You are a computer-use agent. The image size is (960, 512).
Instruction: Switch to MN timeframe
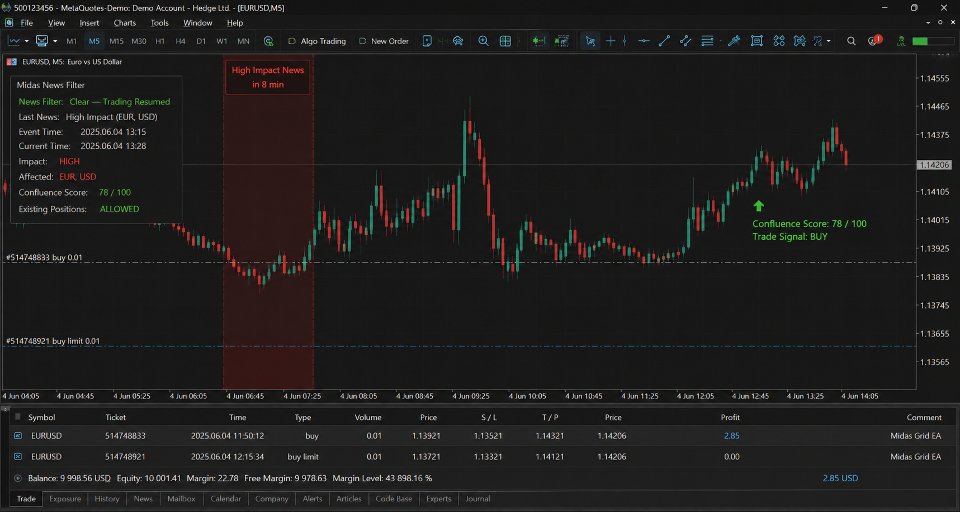243,41
